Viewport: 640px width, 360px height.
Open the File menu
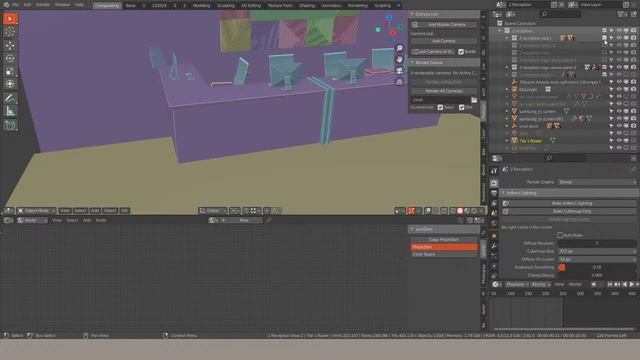point(16,5)
